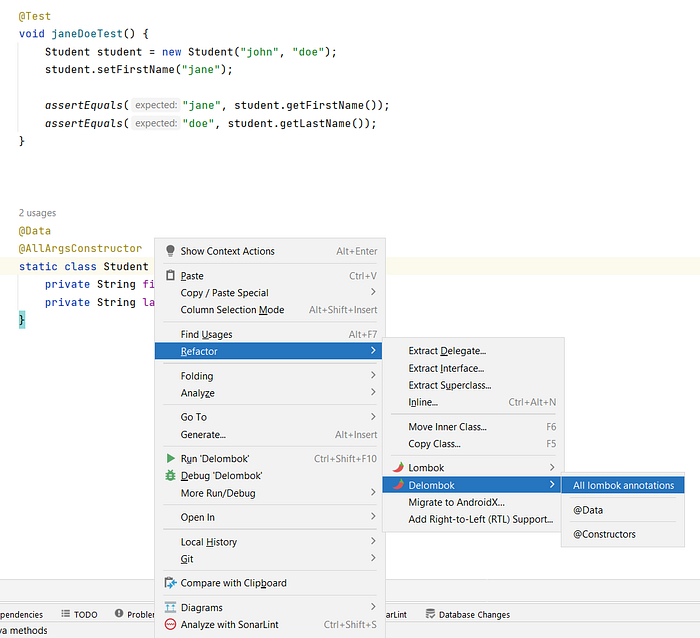Open the Refactor submenu entry
Image resolution: width=700 pixels, height=638 pixels.
pos(268,351)
